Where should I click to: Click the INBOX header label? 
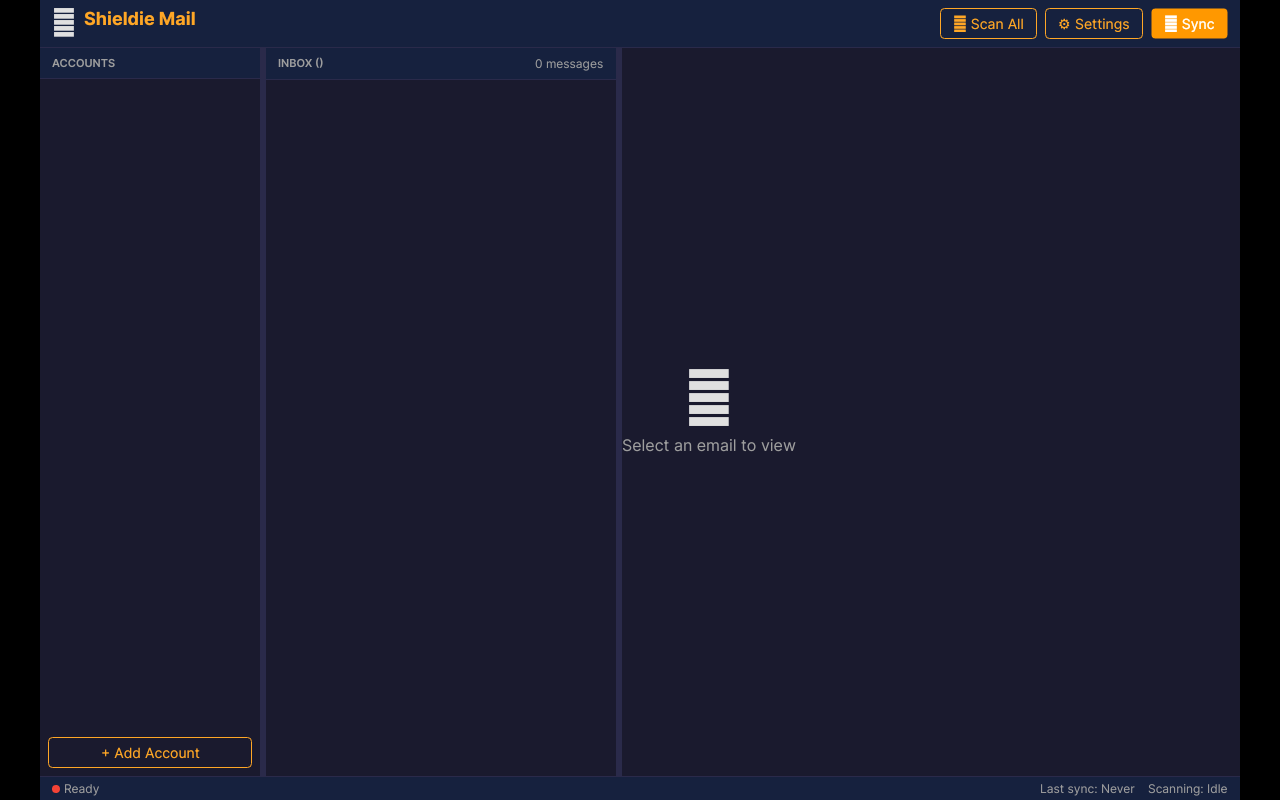tap(300, 63)
